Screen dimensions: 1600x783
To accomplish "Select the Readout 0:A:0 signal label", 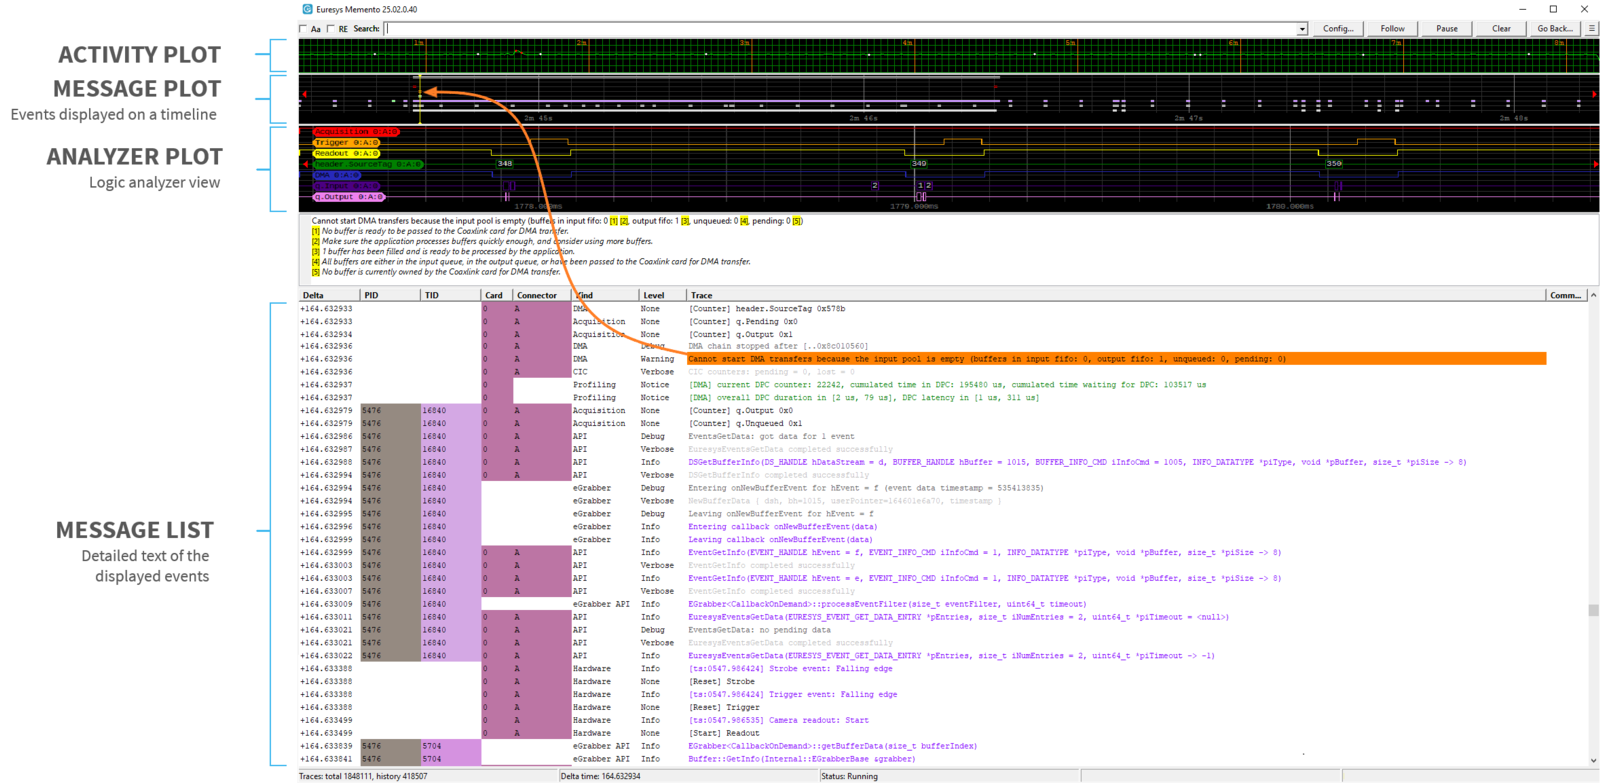I will pyautogui.click(x=347, y=154).
